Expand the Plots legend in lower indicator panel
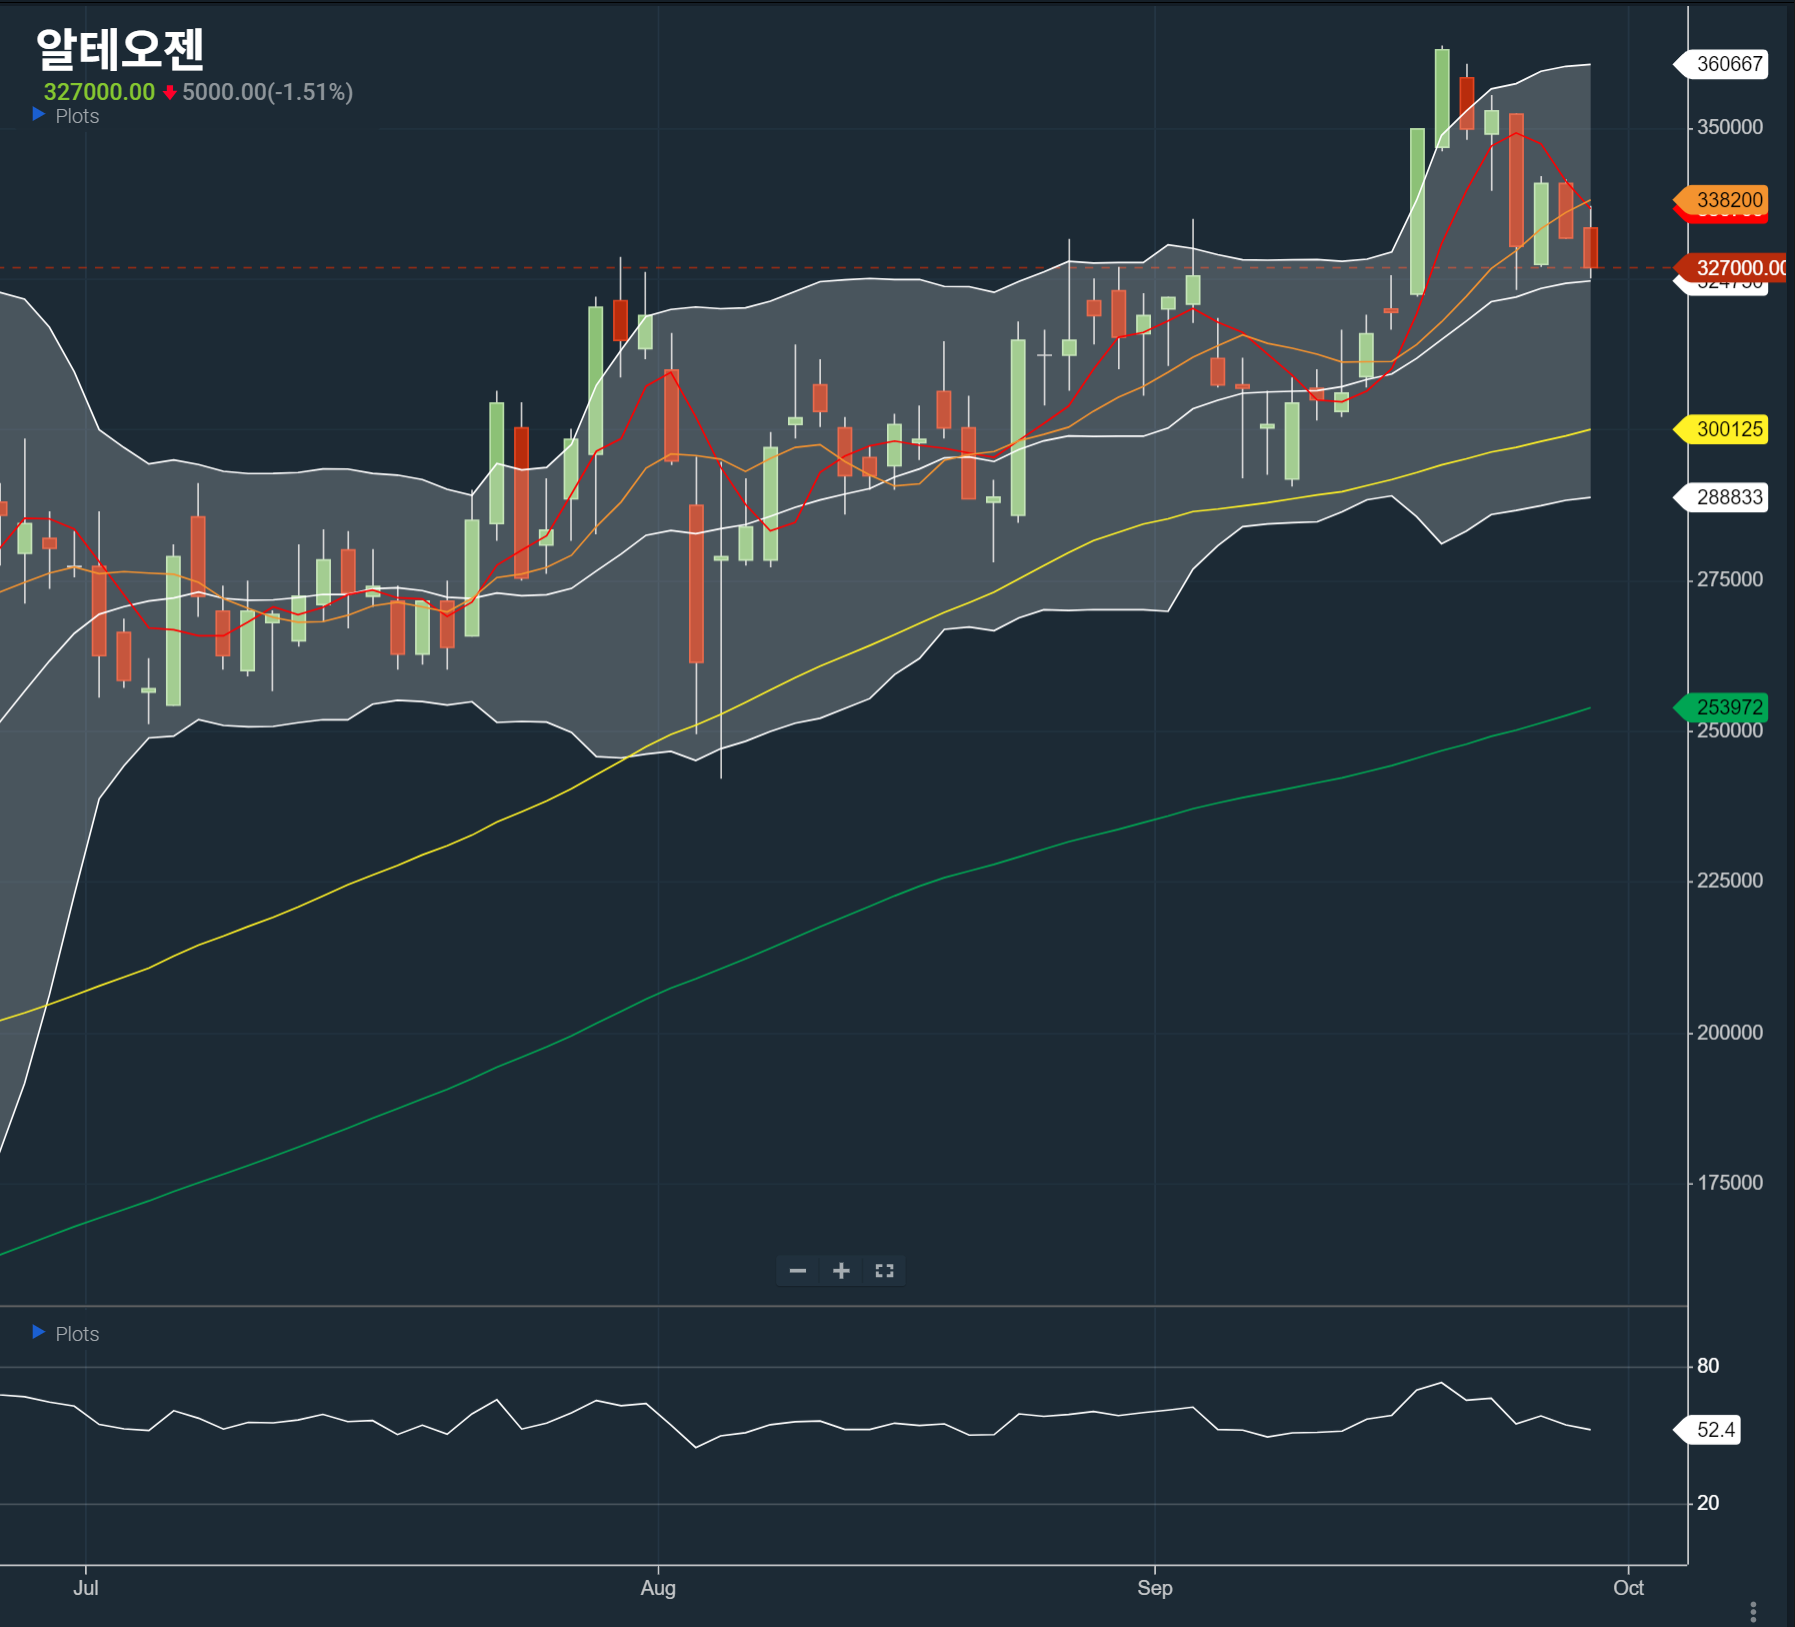1795x1627 pixels. click(39, 1333)
